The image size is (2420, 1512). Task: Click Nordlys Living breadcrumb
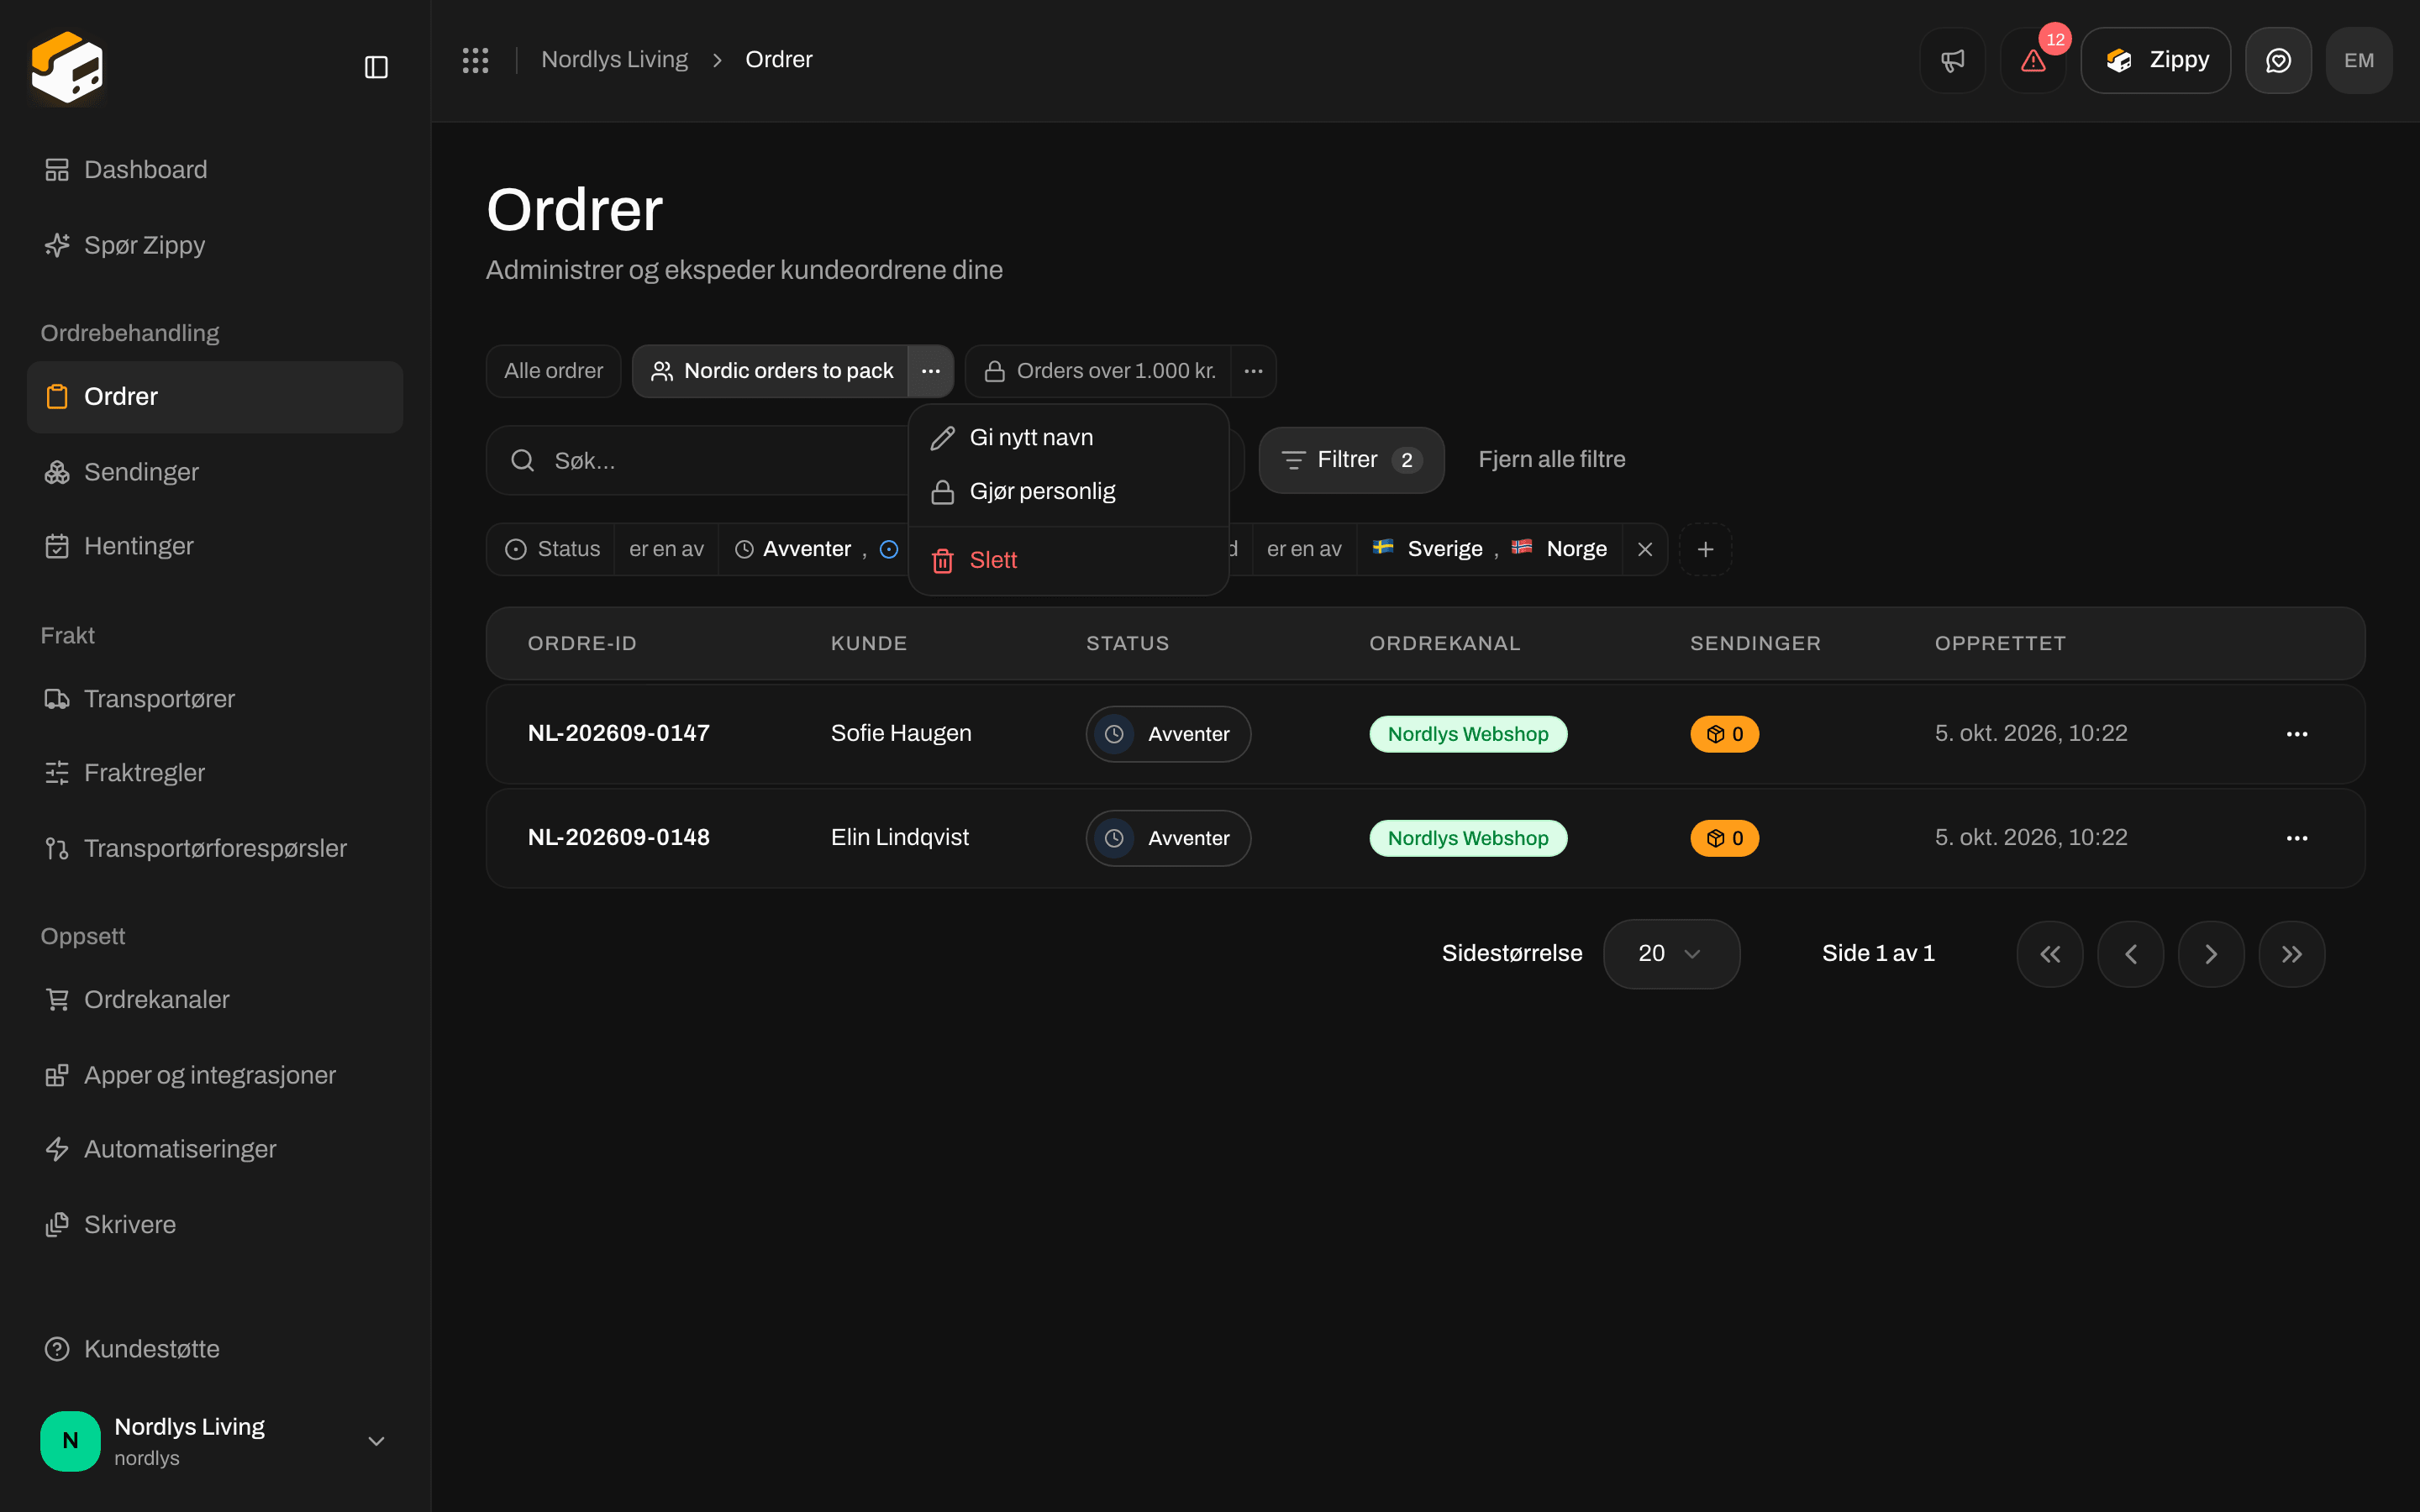click(x=614, y=60)
